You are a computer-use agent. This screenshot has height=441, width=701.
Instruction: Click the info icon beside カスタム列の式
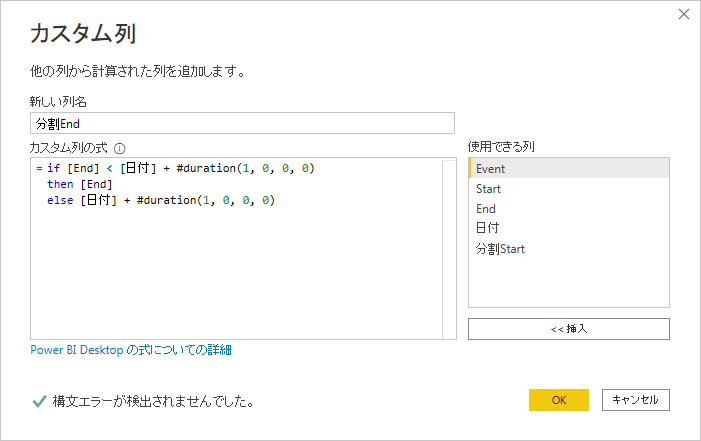120,148
